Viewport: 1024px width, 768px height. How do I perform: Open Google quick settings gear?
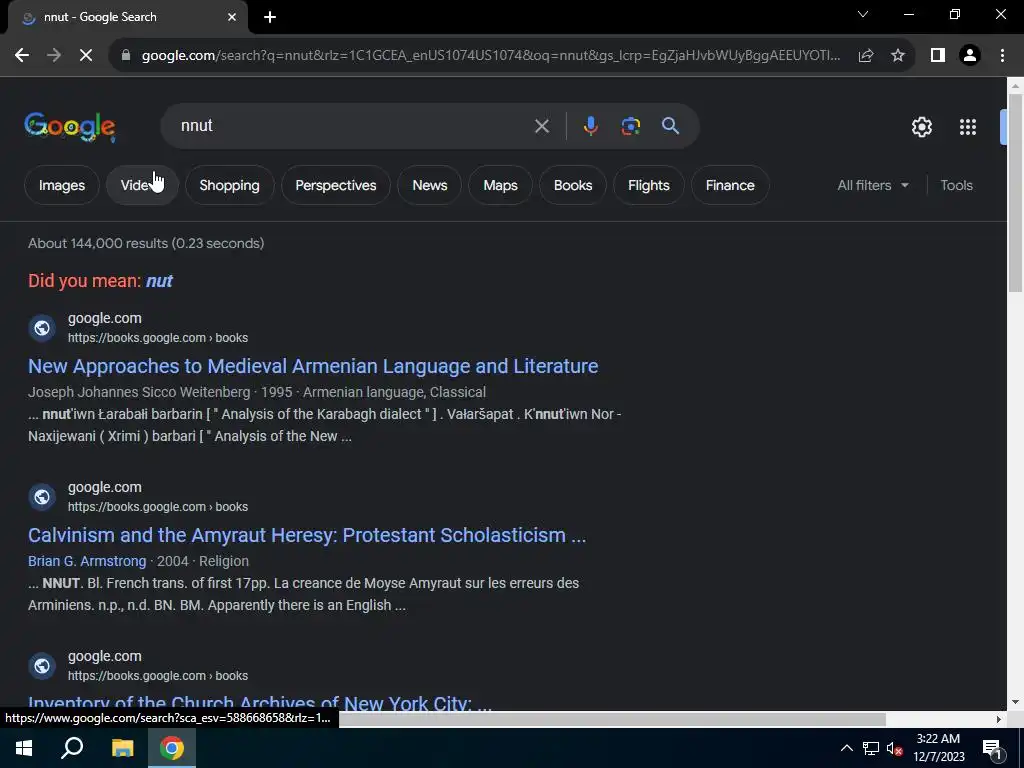921,127
